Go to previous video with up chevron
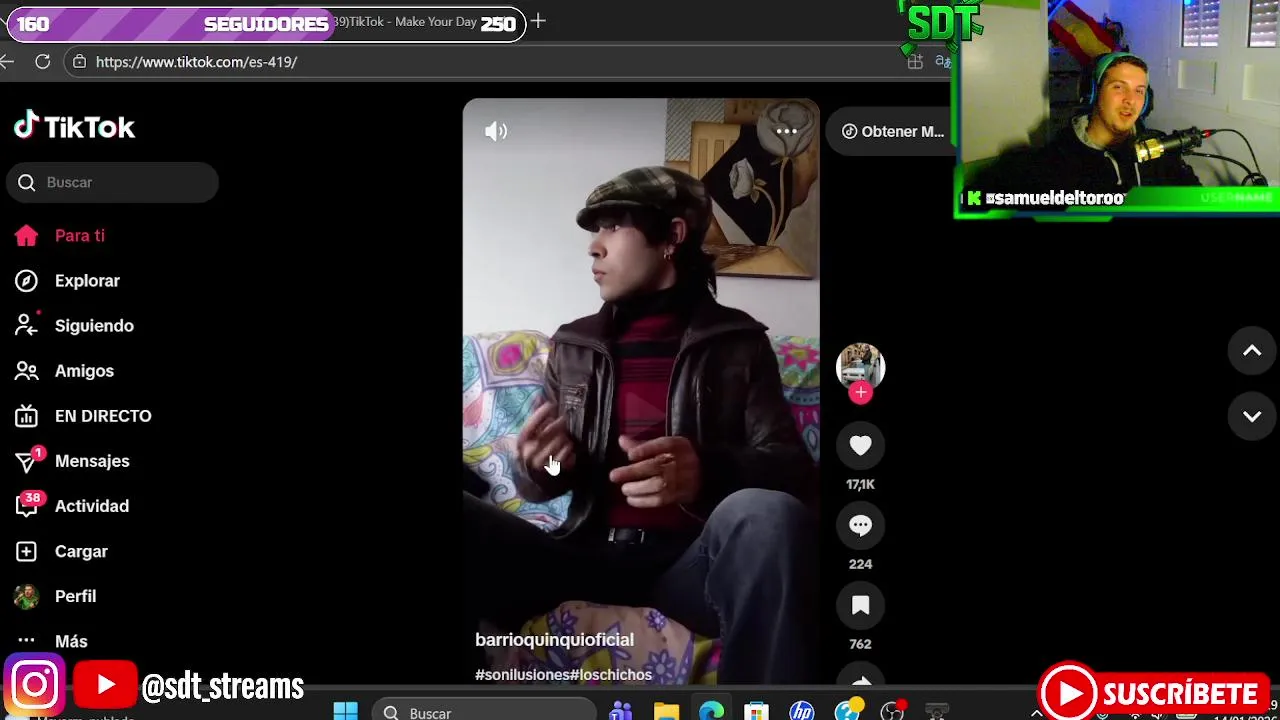 pyautogui.click(x=1252, y=351)
